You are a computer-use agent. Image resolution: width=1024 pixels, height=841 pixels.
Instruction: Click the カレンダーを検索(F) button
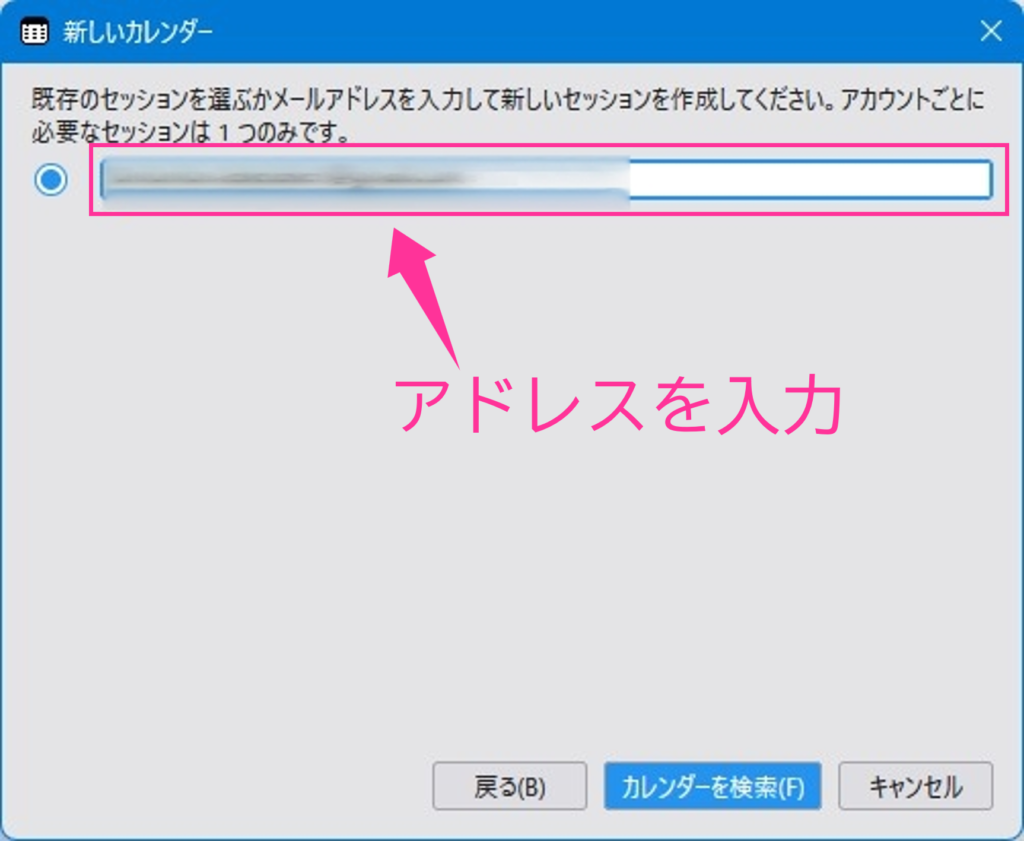tap(712, 787)
